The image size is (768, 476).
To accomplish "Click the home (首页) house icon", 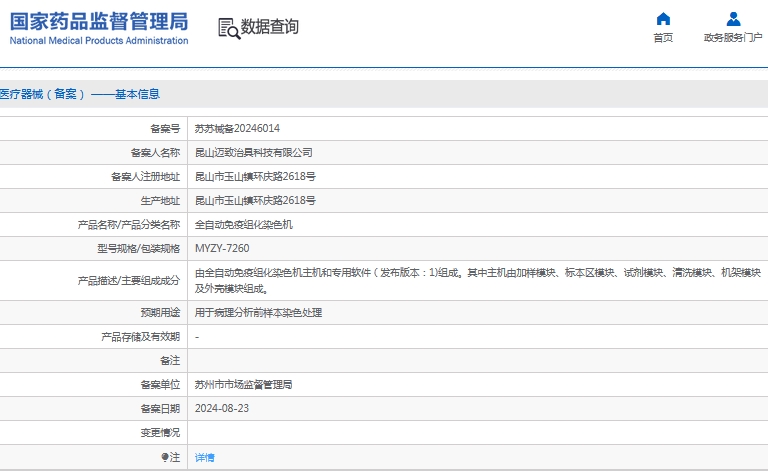I will 663,19.
